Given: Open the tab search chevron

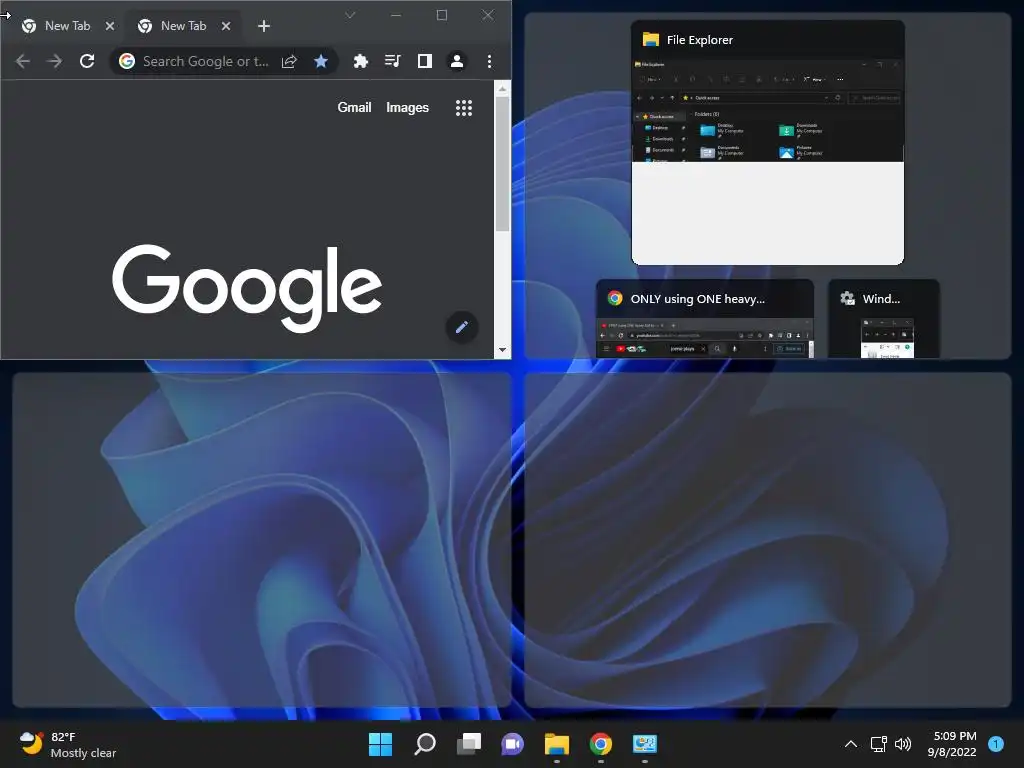Looking at the screenshot, I should (350, 15).
